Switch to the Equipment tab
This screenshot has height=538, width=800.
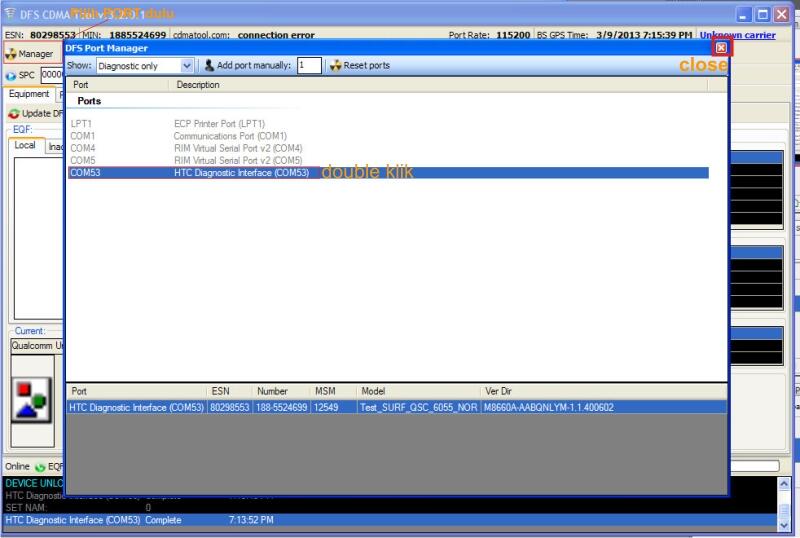tap(29, 94)
